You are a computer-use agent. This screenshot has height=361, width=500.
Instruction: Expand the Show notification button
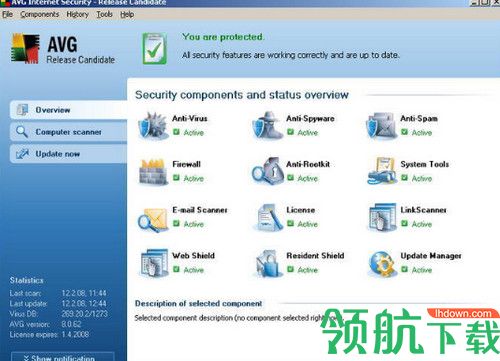point(63,357)
